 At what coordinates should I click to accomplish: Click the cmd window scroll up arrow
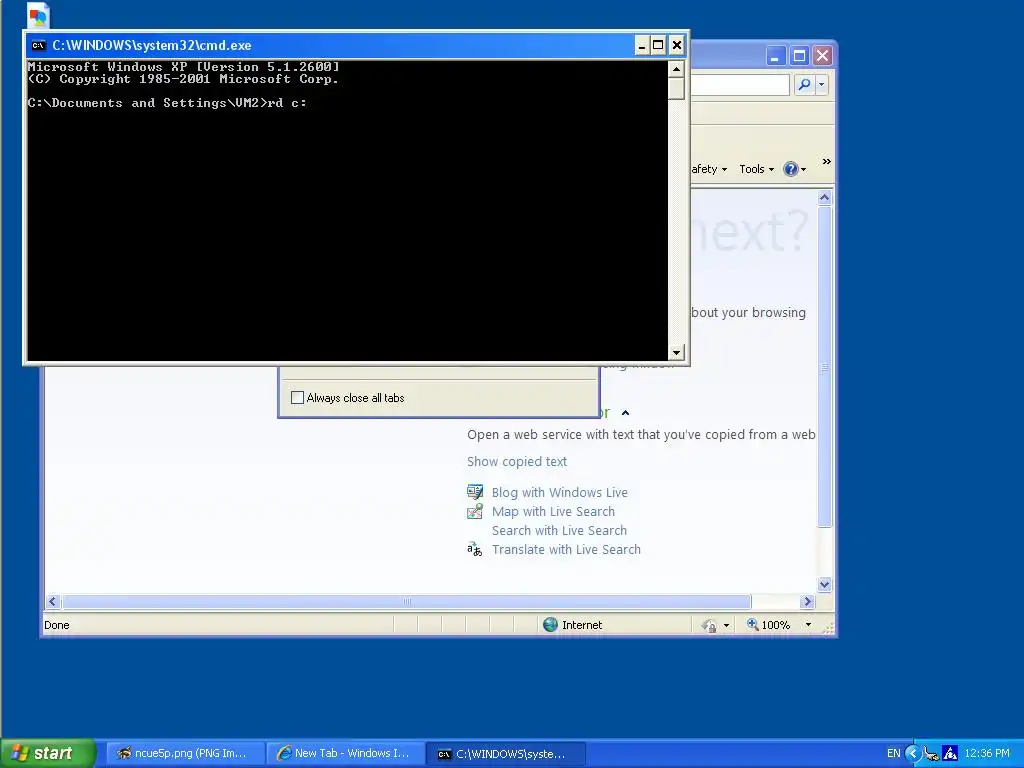676,69
